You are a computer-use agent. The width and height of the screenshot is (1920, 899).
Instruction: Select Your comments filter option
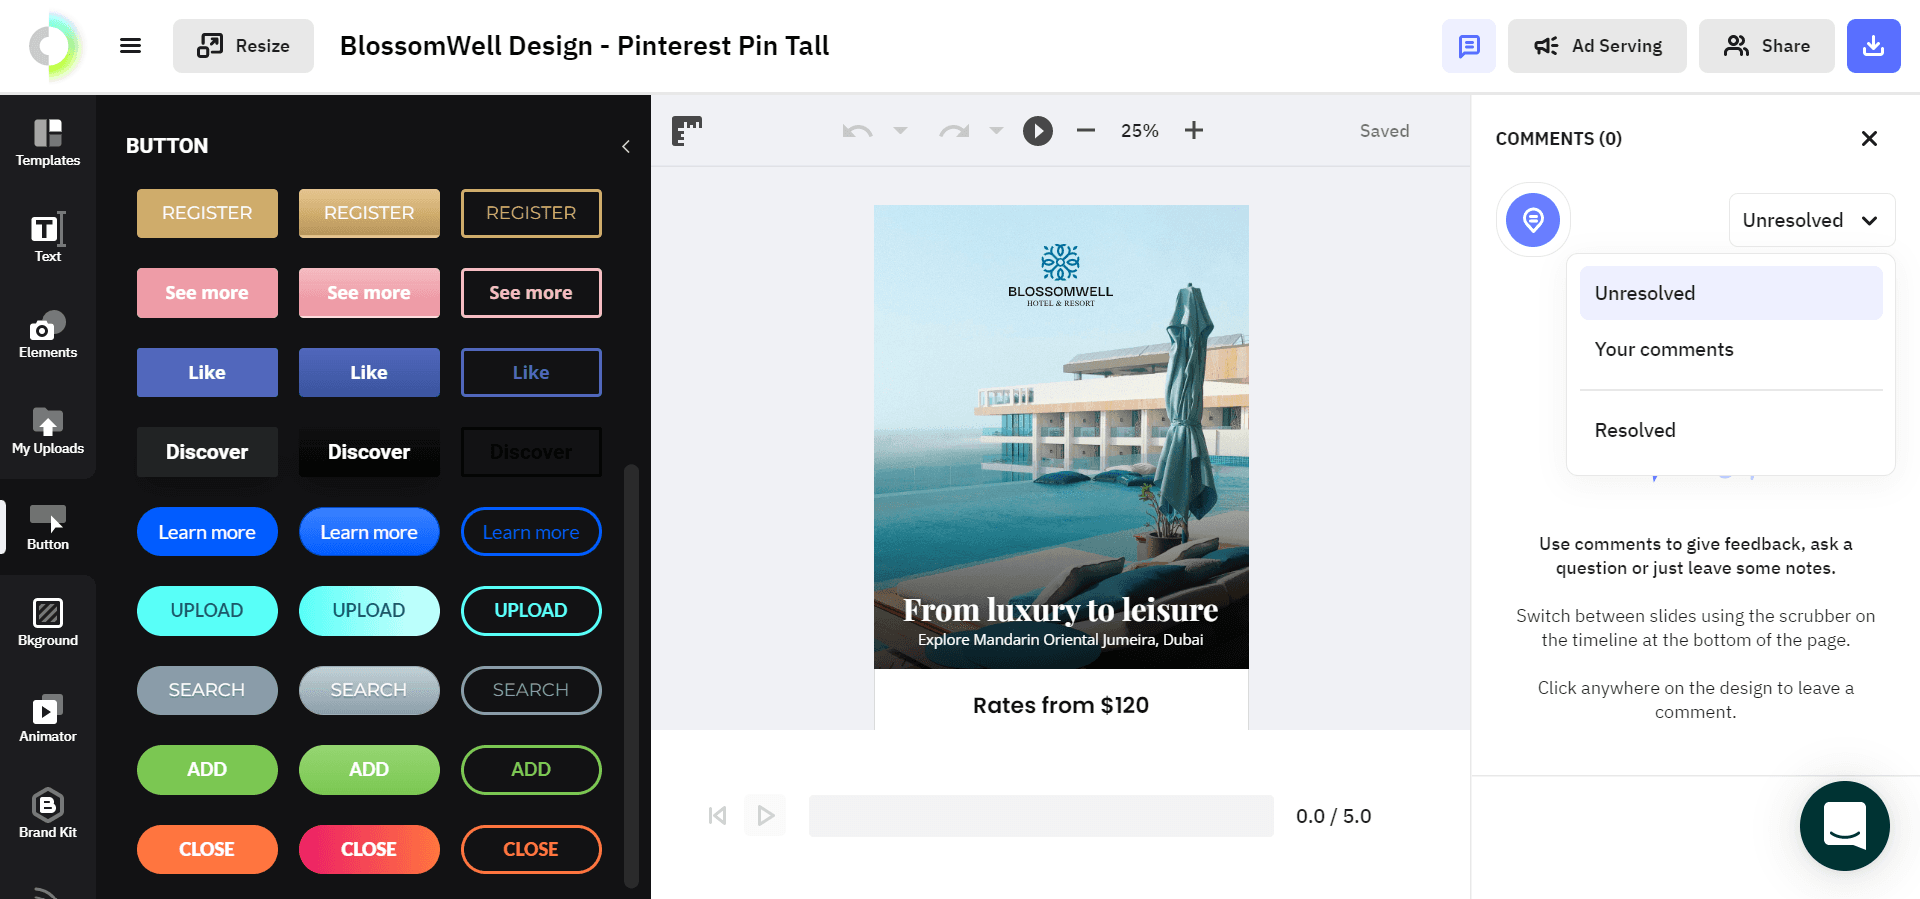pyautogui.click(x=1731, y=349)
